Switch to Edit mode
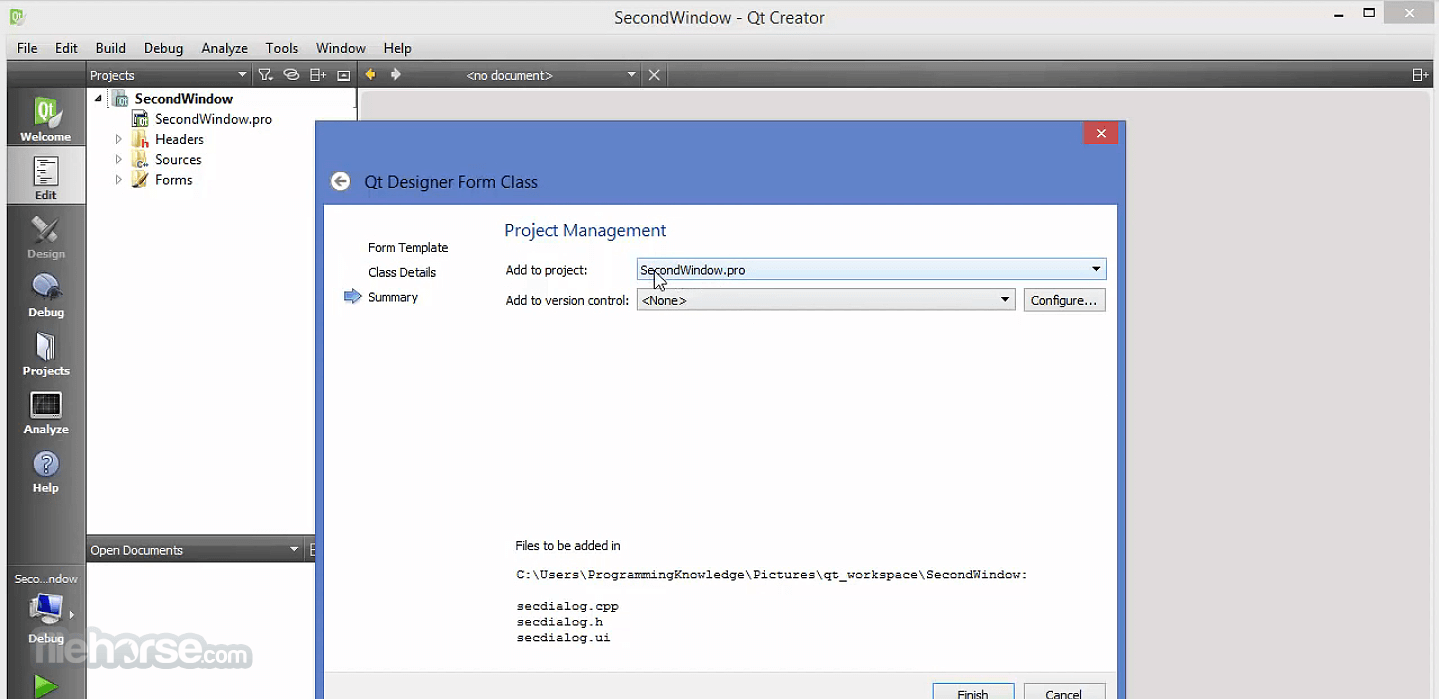 pyautogui.click(x=46, y=177)
